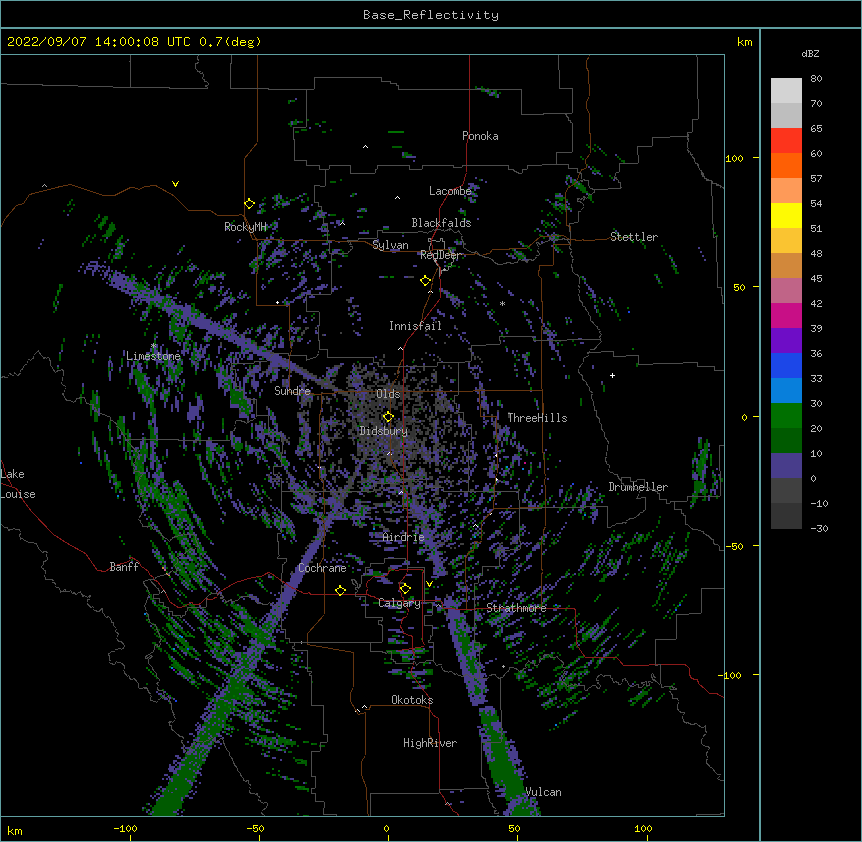Click the RedDeer city label
The image size is (862, 842).
(440, 255)
